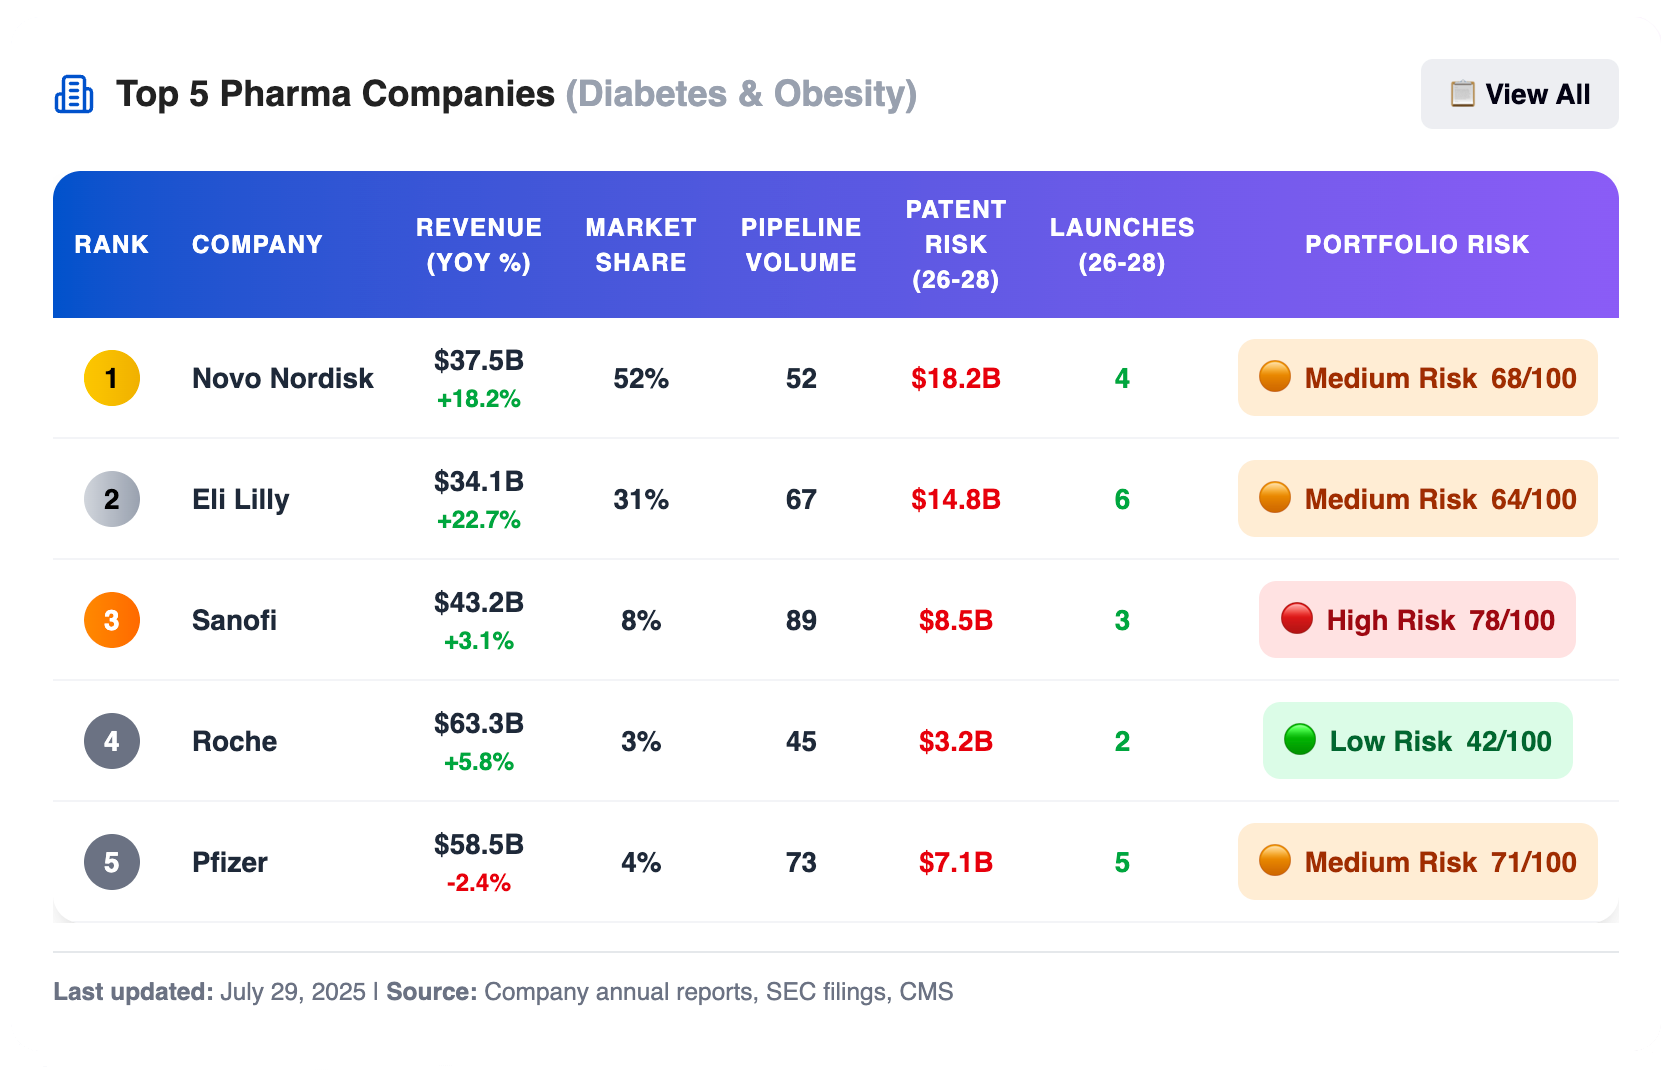This screenshot has width=1680, height=1070.
Task: Open the Novo Nordisk company name
Action: click(282, 378)
